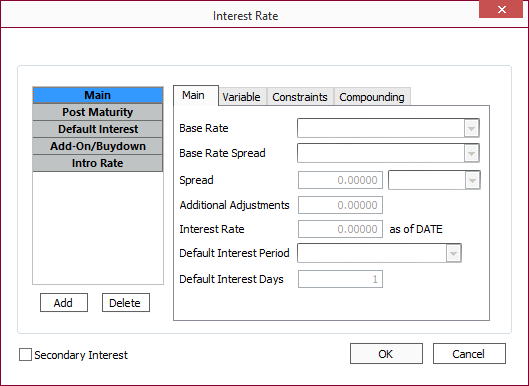Select Add-On/Buydown list entry
This screenshot has height=386, width=529.
click(98, 146)
